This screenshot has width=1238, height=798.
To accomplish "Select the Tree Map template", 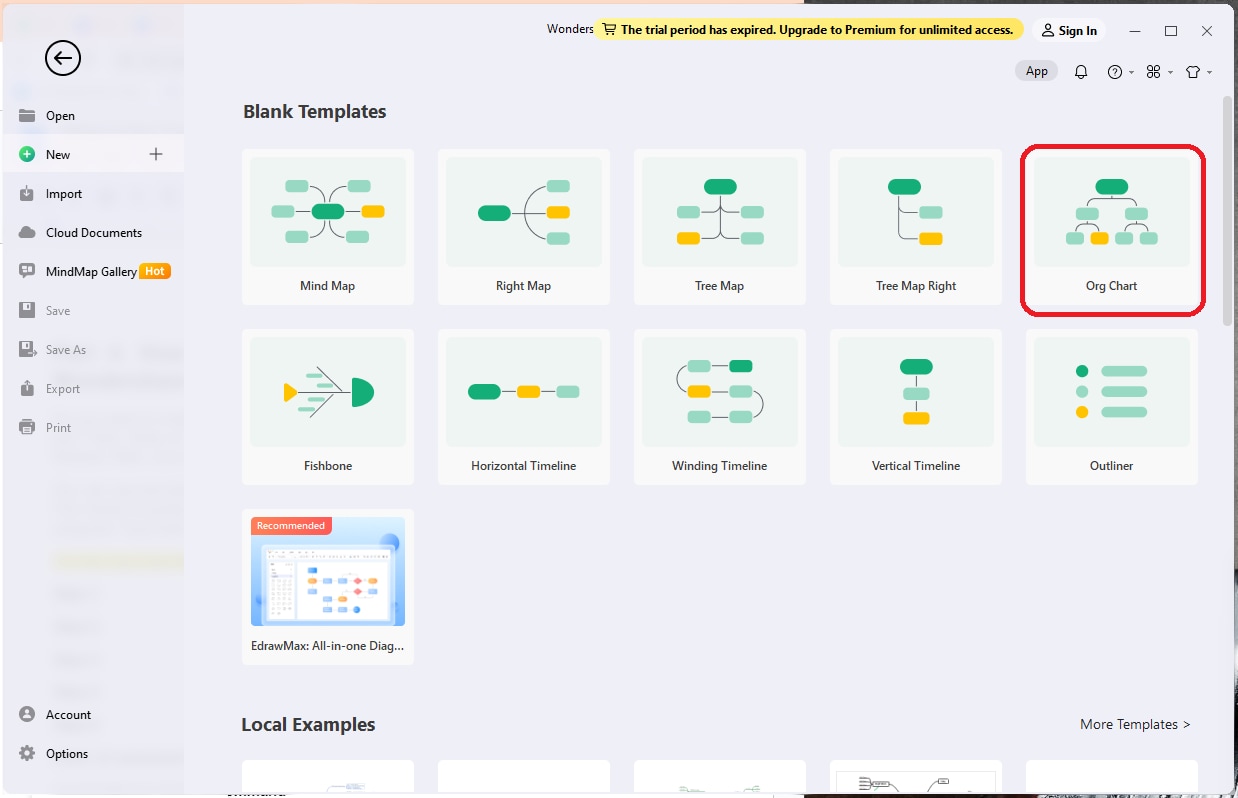I will (x=720, y=227).
